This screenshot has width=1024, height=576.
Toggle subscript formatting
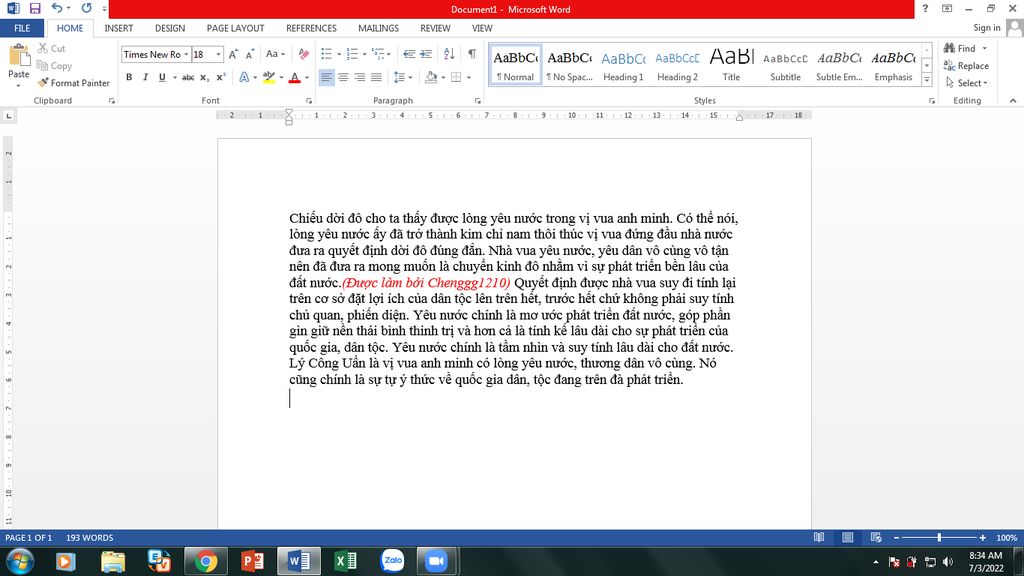point(204,77)
